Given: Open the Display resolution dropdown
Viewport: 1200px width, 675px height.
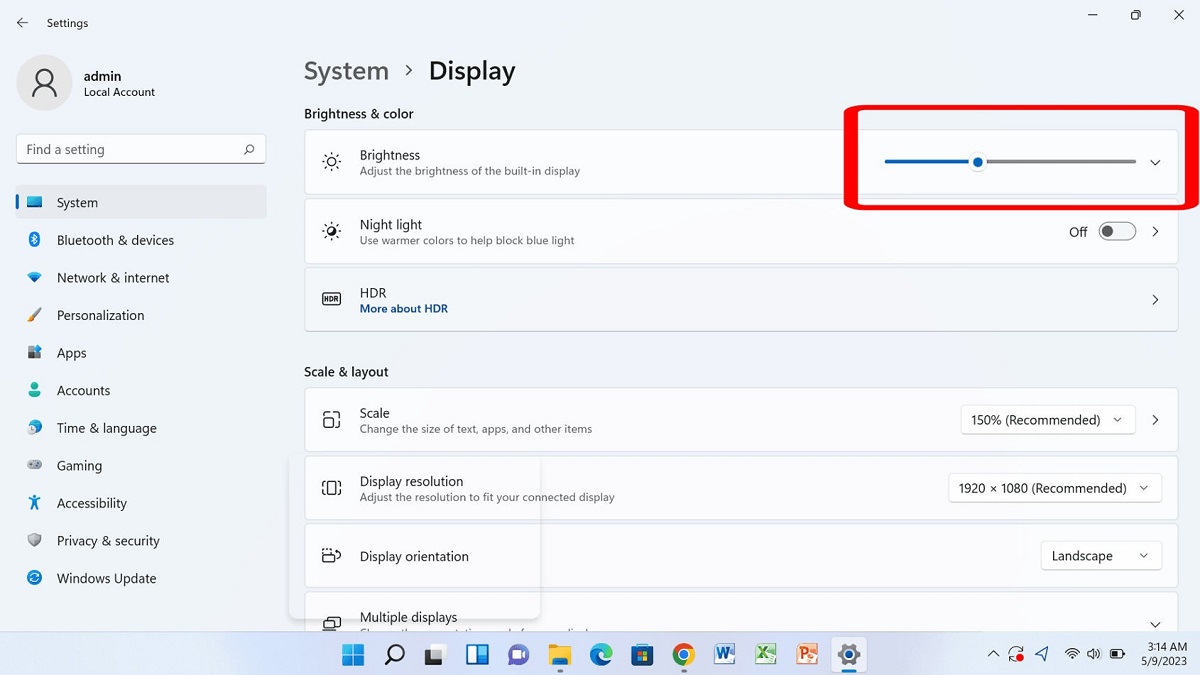Looking at the screenshot, I should coord(1054,488).
